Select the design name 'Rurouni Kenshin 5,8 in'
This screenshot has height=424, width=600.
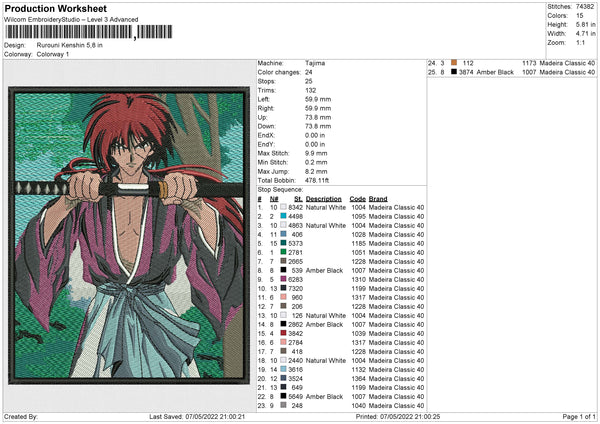coord(70,45)
